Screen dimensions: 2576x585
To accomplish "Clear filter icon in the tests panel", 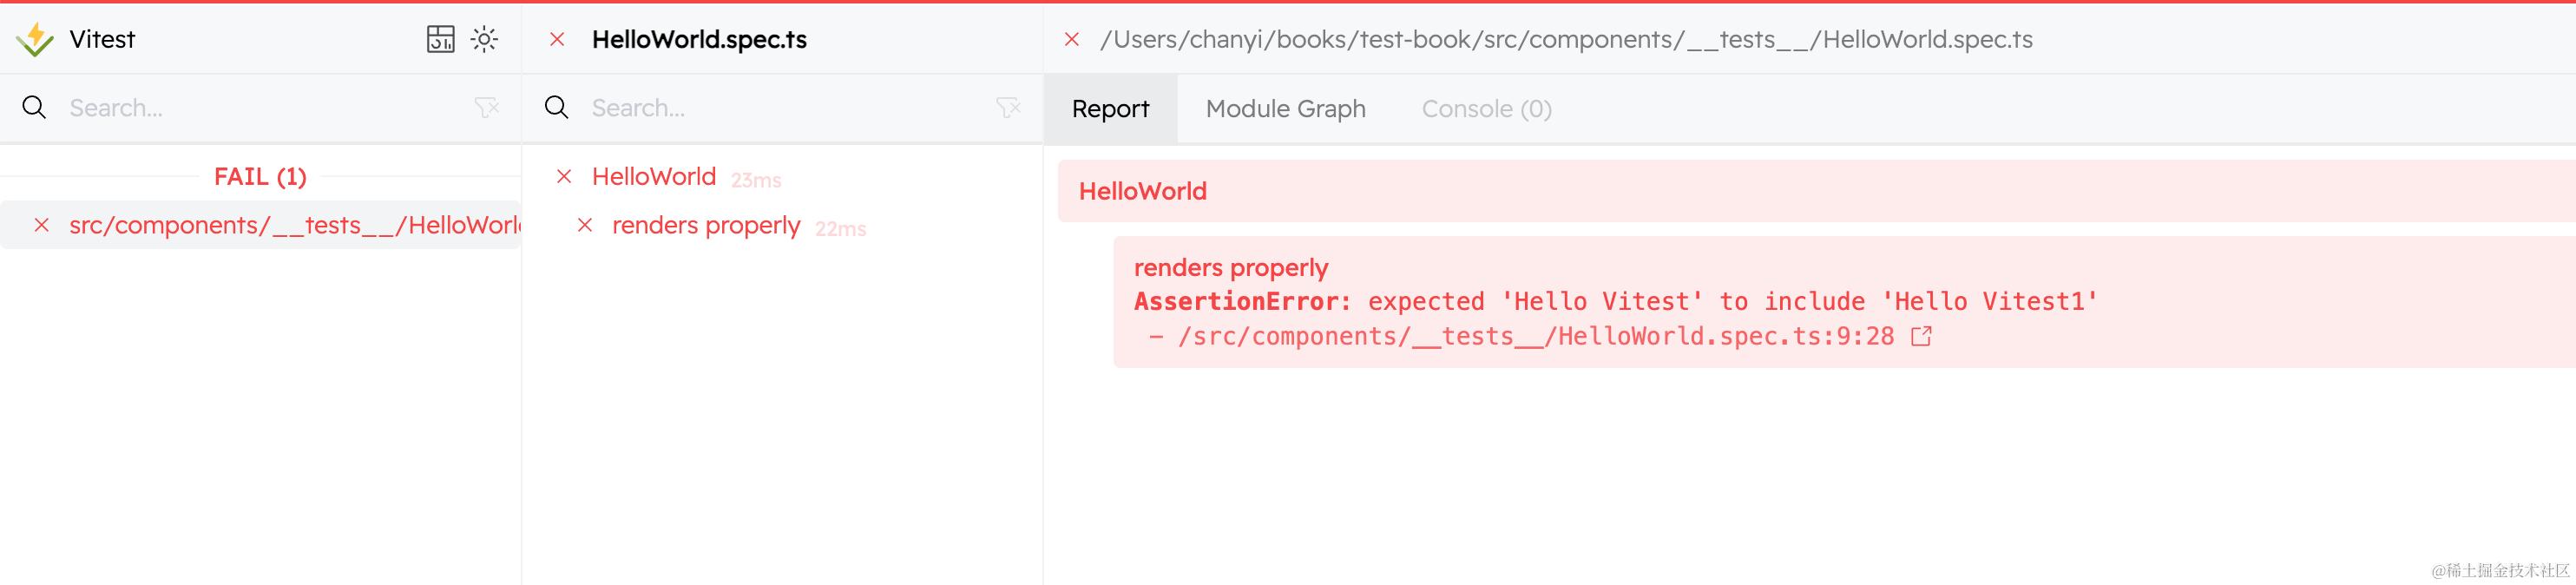I will (x=1009, y=108).
